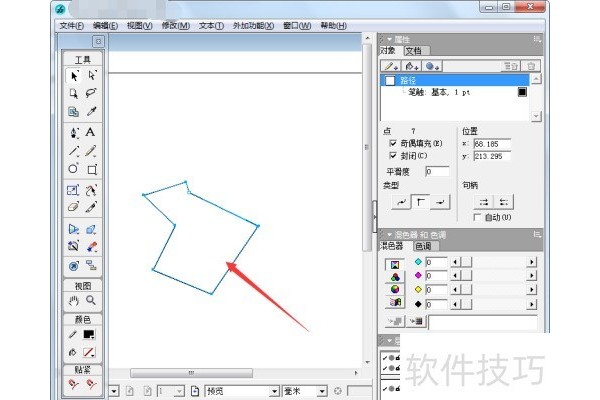Select the Extrude tool
The image size is (600, 400).
pyautogui.click(x=91, y=229)
